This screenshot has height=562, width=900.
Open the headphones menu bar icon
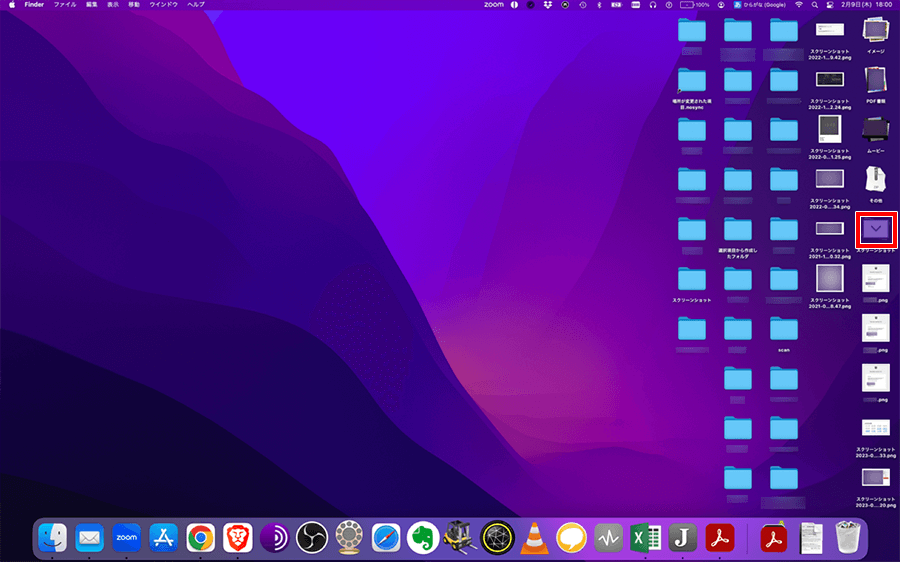[653, 5]
